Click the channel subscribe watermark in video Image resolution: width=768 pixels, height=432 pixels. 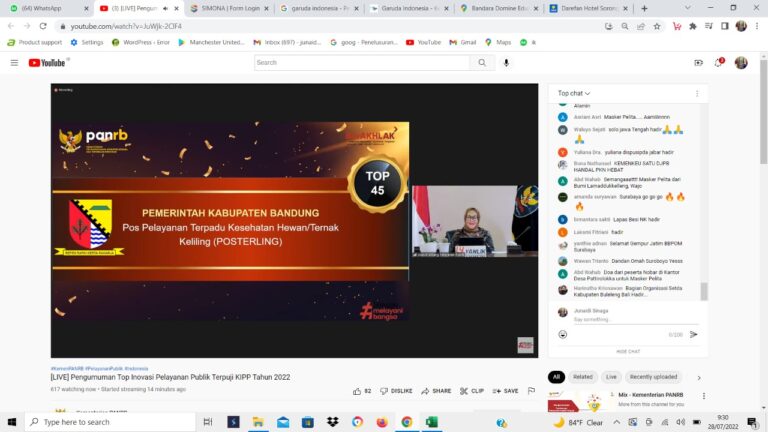(525, 345)
